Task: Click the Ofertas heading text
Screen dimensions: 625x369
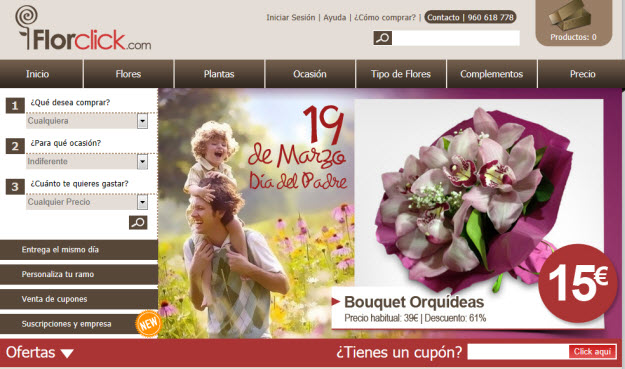Action: 30,353
